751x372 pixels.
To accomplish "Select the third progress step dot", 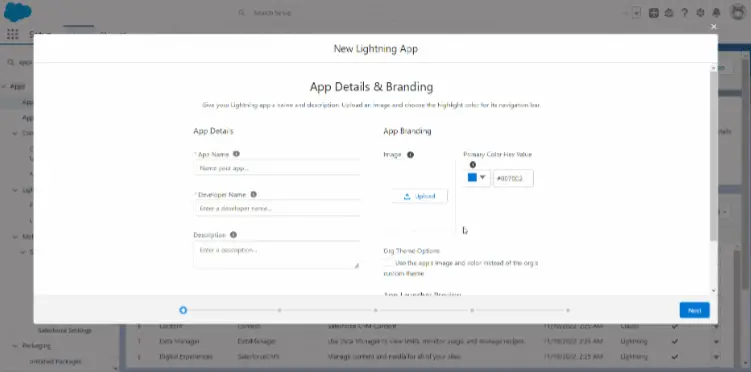I will point(376,310).
